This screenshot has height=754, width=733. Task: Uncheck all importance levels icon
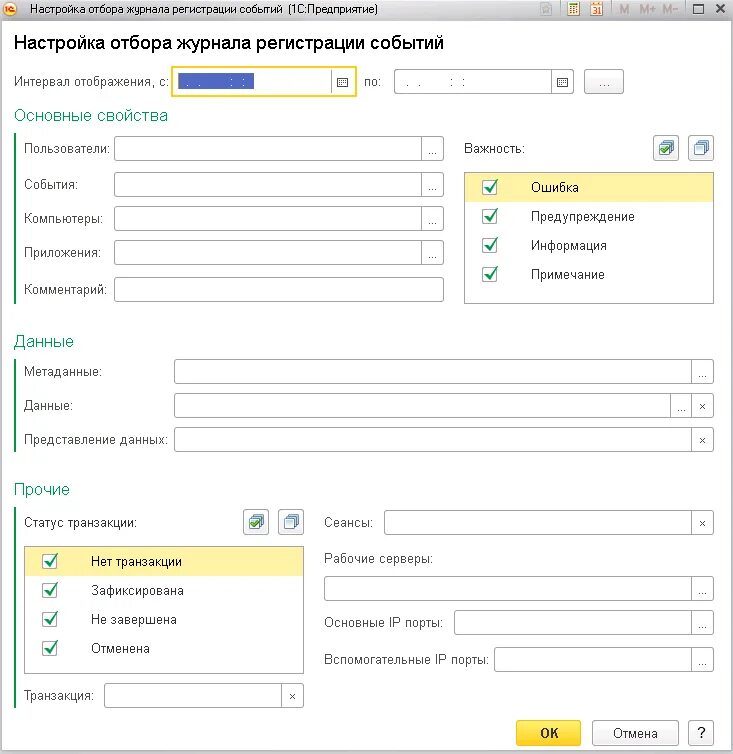(x=701, y=148)
